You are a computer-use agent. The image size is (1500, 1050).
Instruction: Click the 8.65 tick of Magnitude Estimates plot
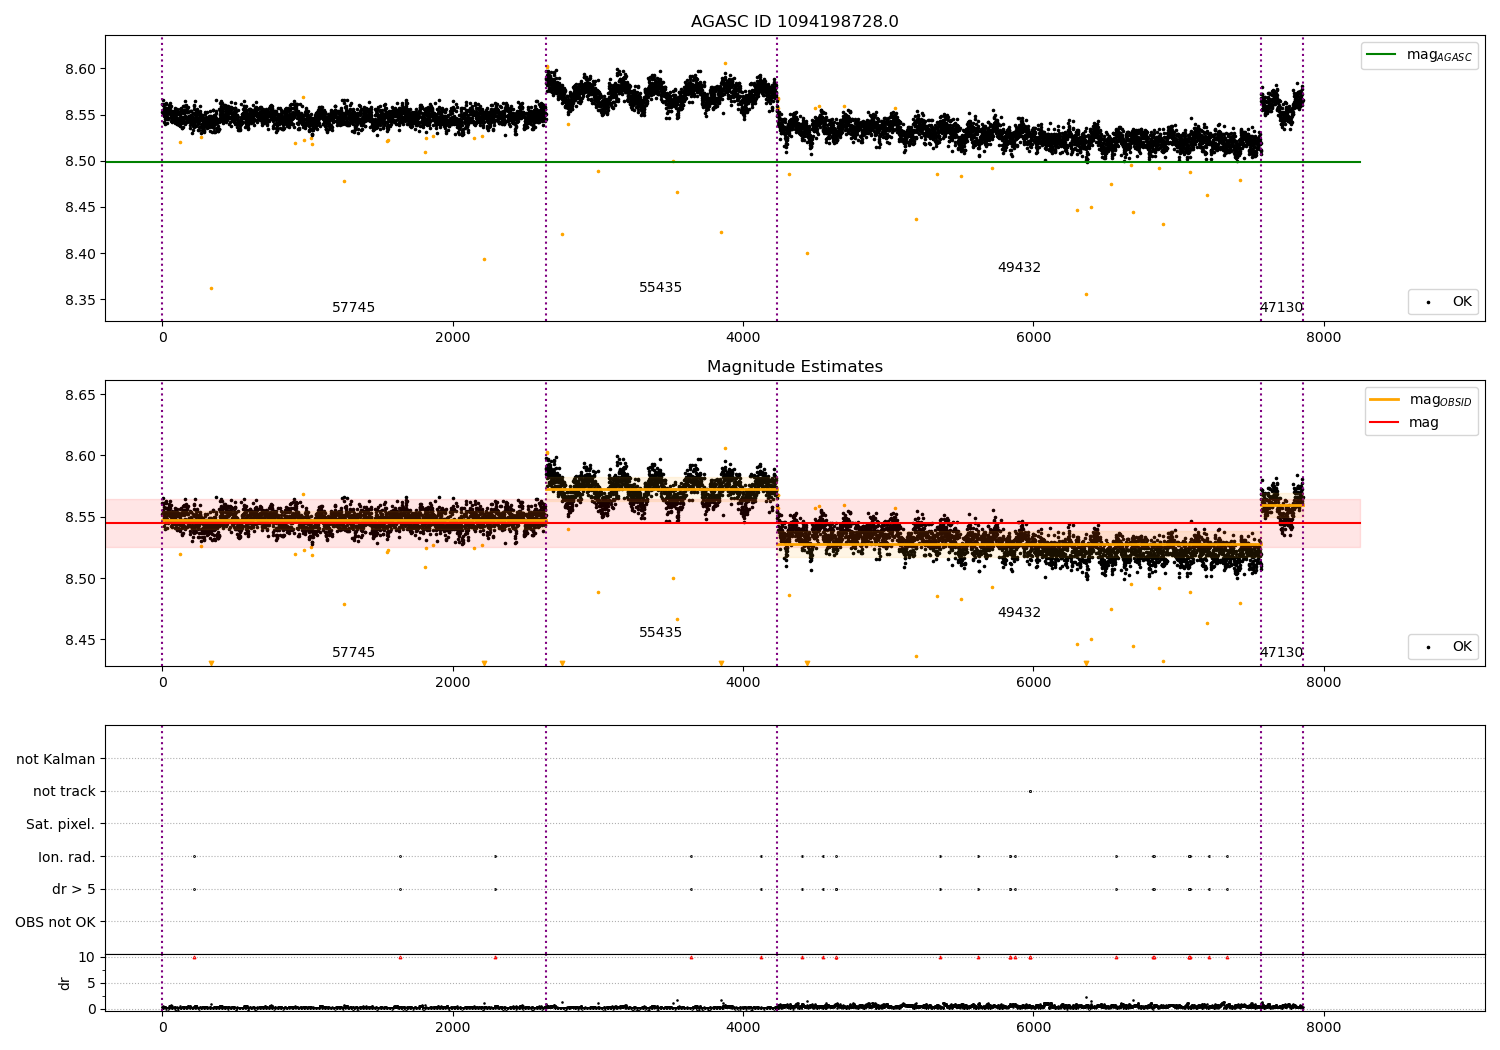81,396
